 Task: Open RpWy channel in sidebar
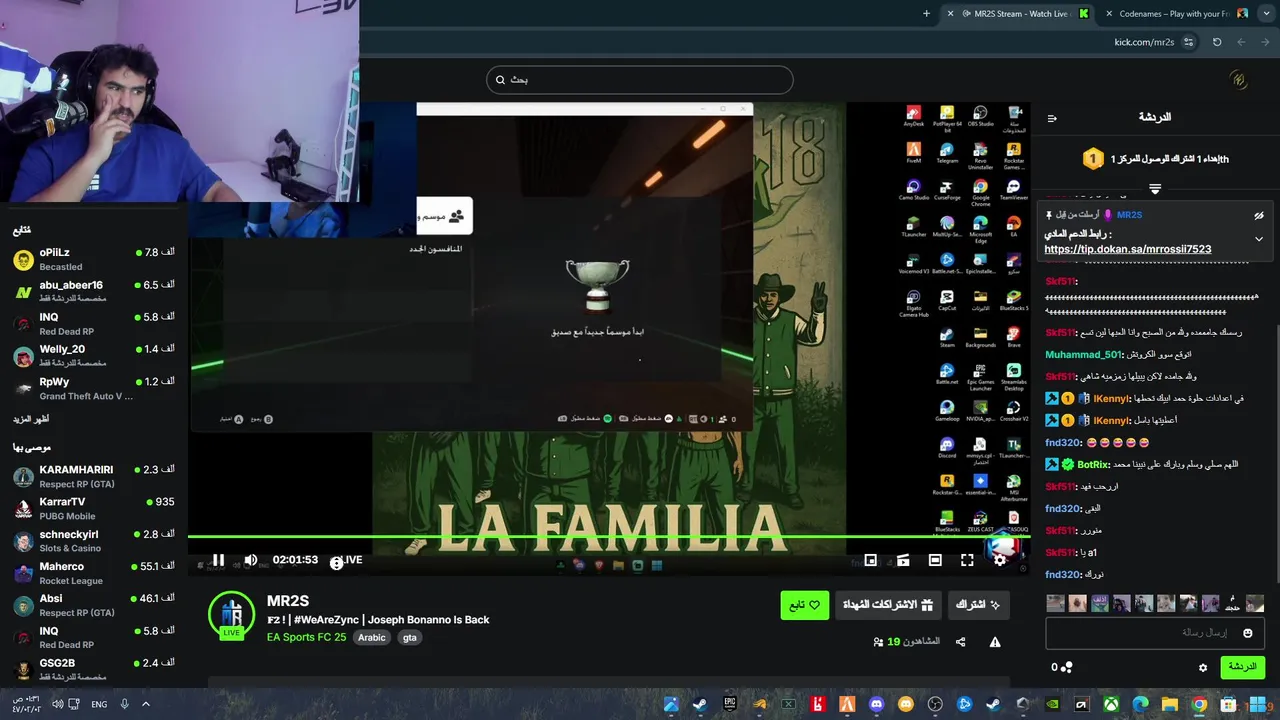94,388
